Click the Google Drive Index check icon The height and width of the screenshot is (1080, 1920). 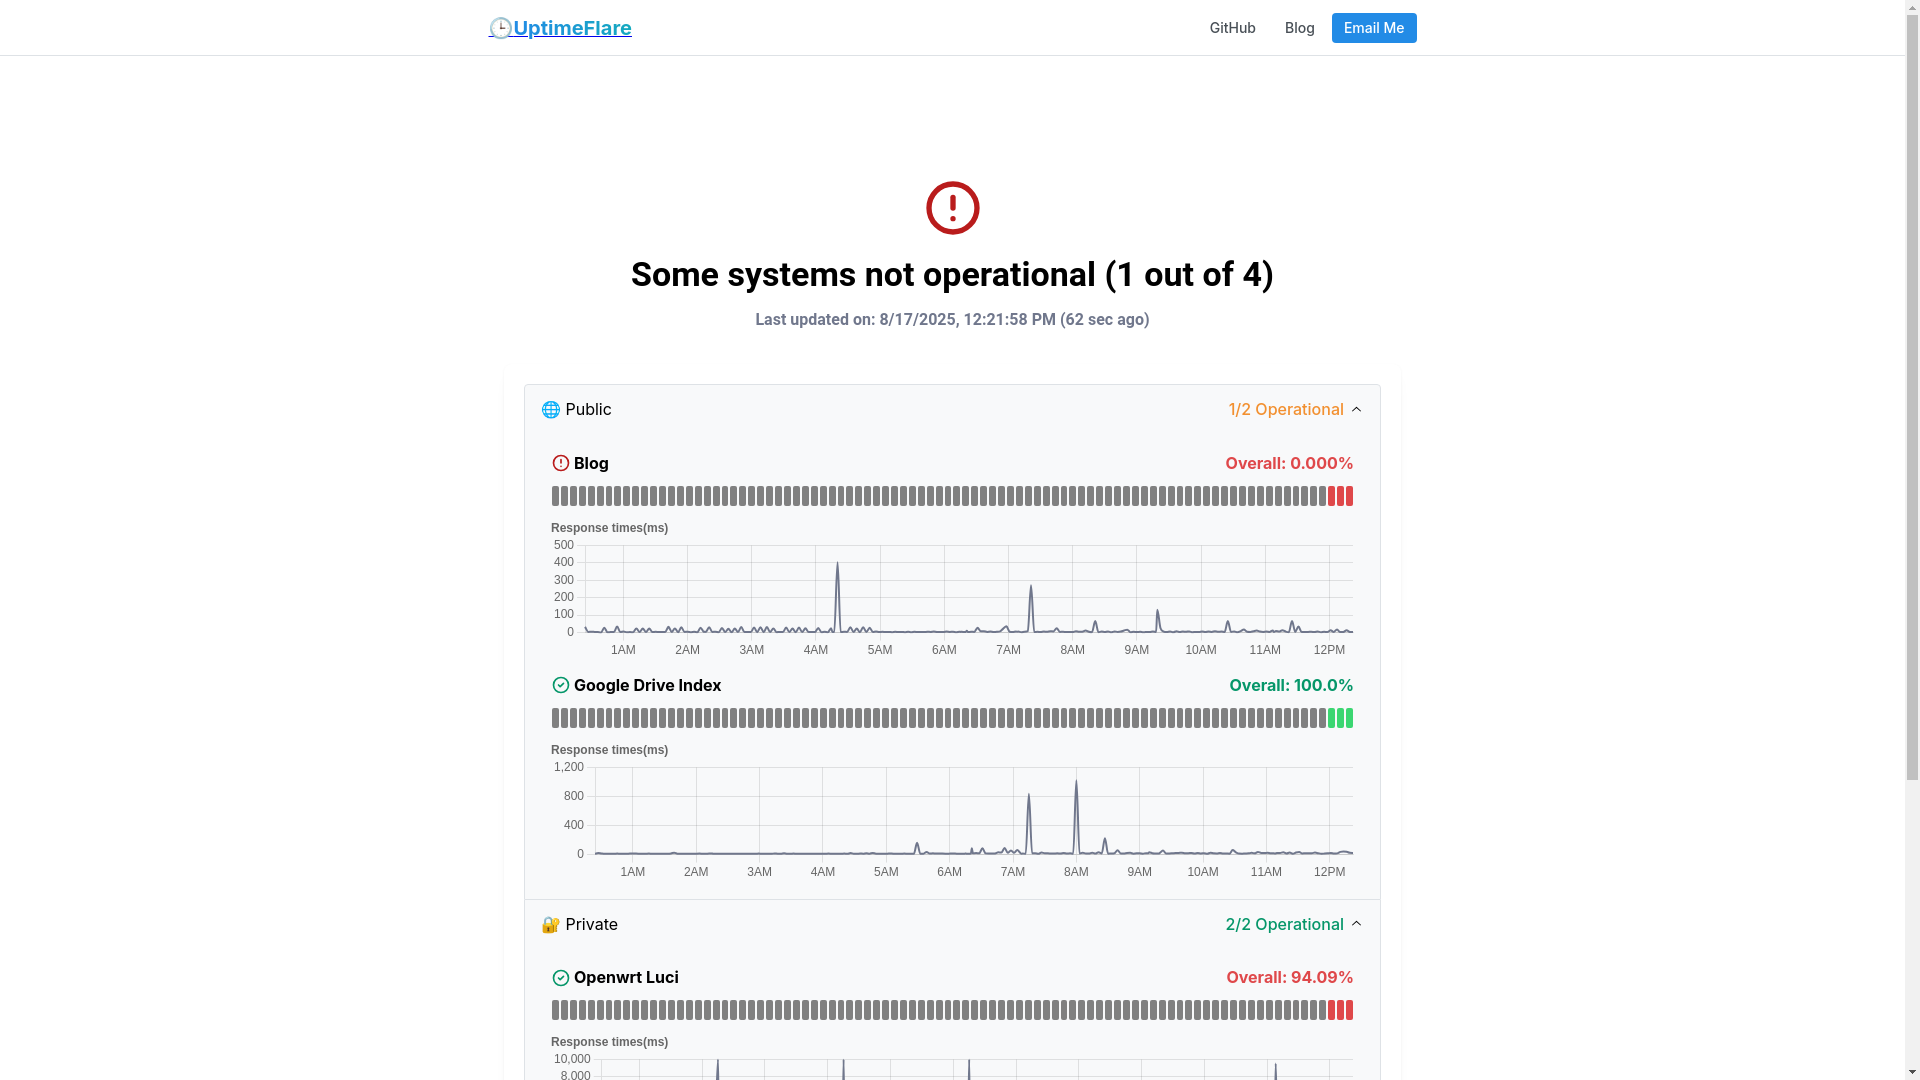point(560,685)
